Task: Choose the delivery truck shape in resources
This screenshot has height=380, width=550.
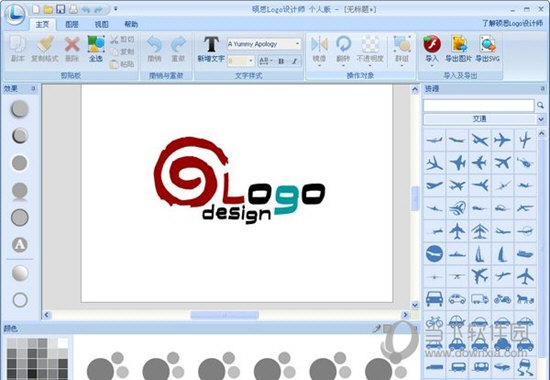Action: point(479,299)
